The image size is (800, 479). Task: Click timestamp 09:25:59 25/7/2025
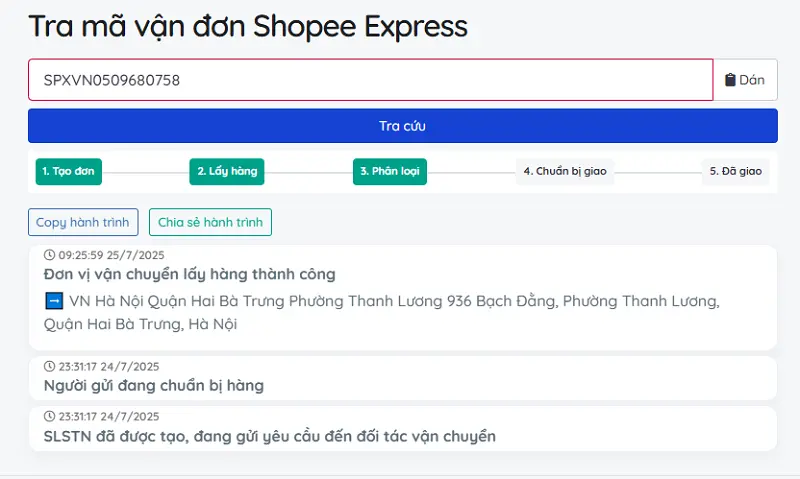111,255
